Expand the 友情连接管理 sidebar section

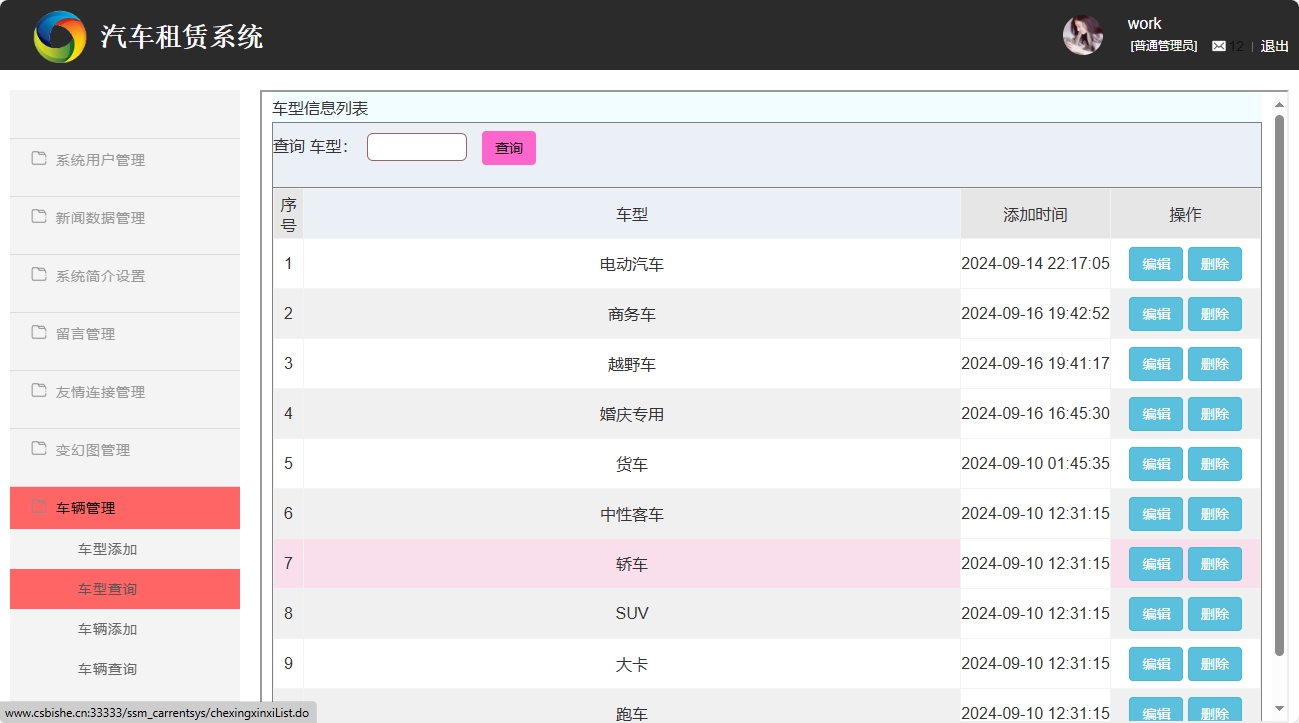pyautogui.click(x=100, y=392)
